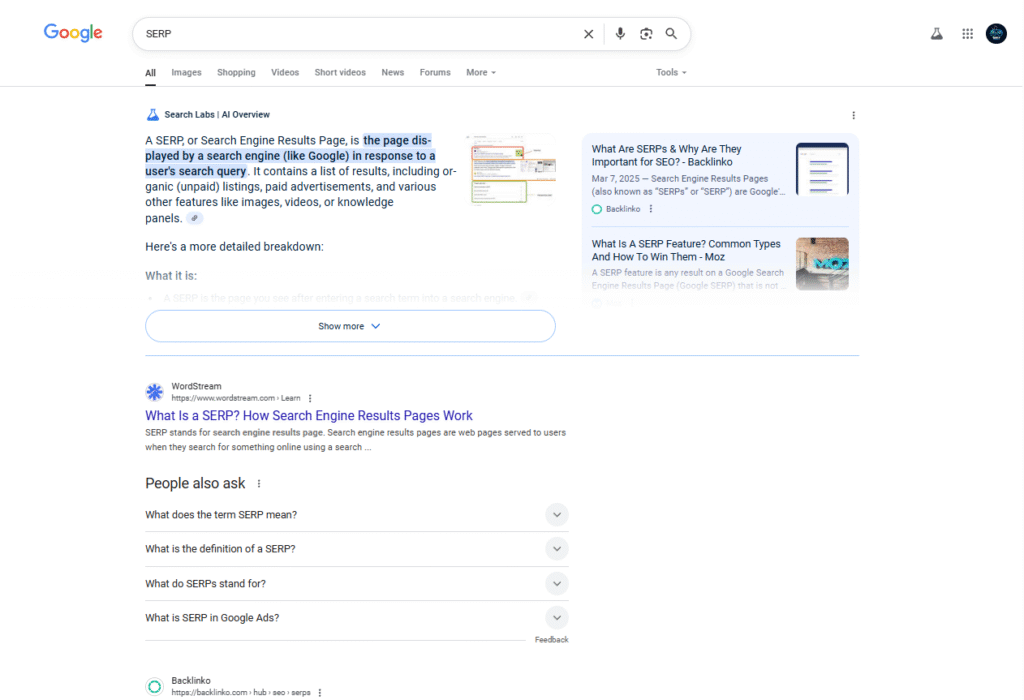Click the AI Overview SERP diagram thumbnail

513,170
